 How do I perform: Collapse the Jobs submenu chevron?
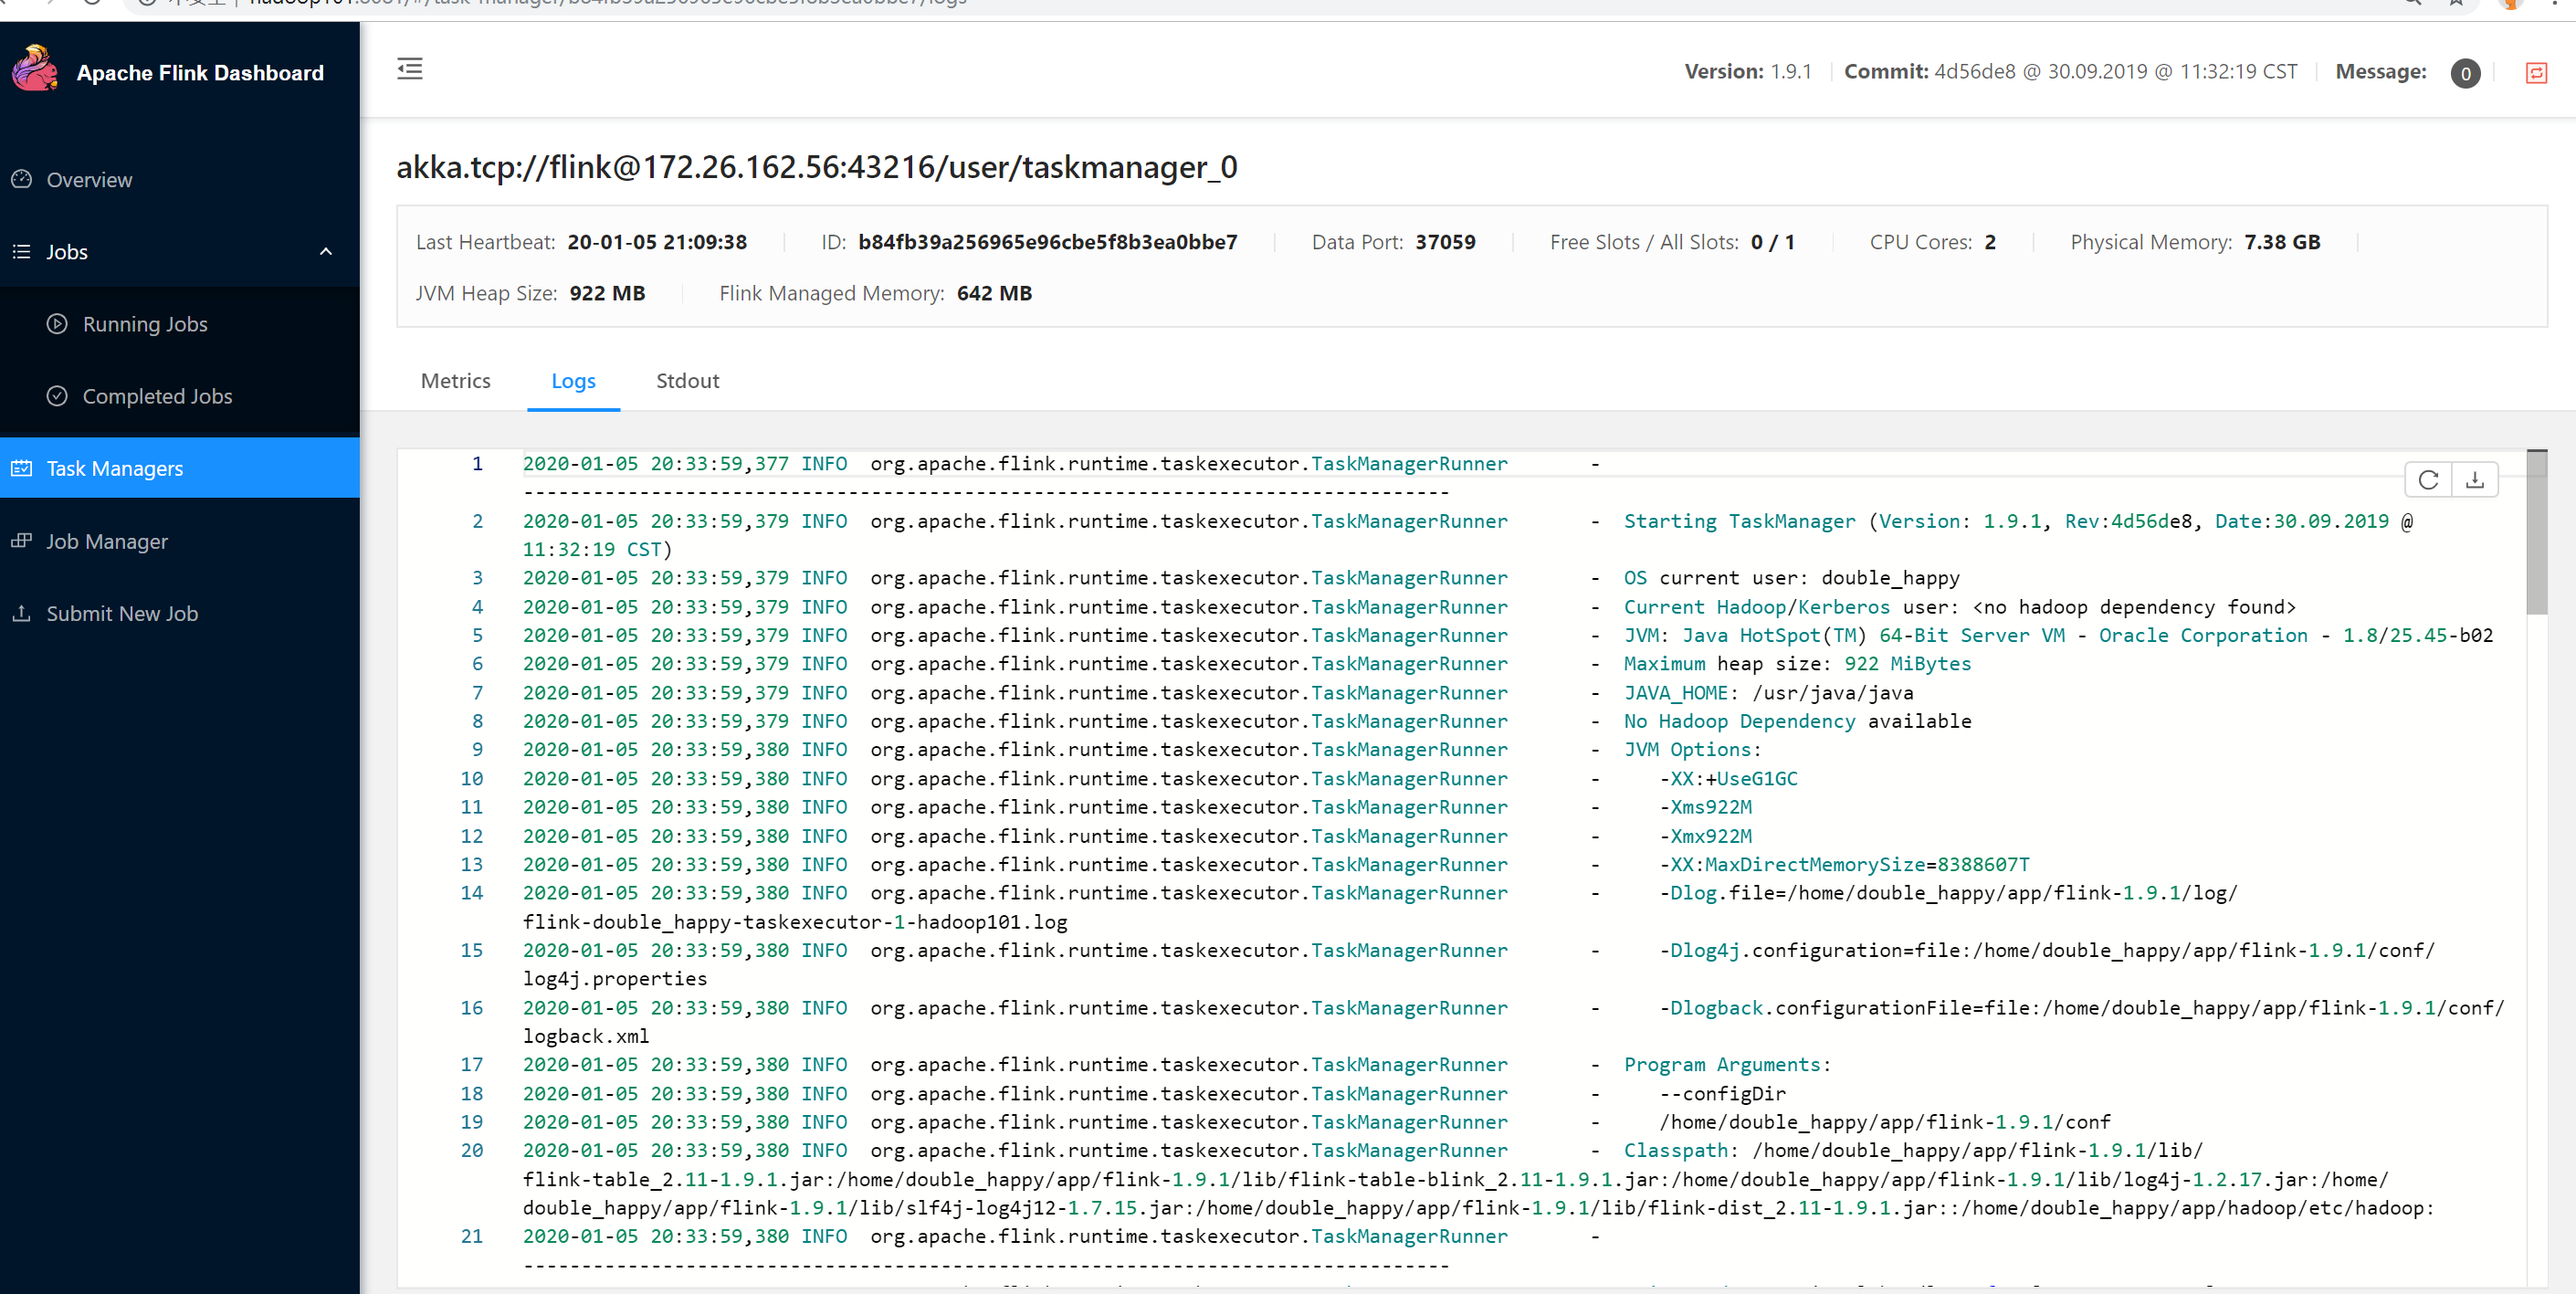[x=326, y=252]
